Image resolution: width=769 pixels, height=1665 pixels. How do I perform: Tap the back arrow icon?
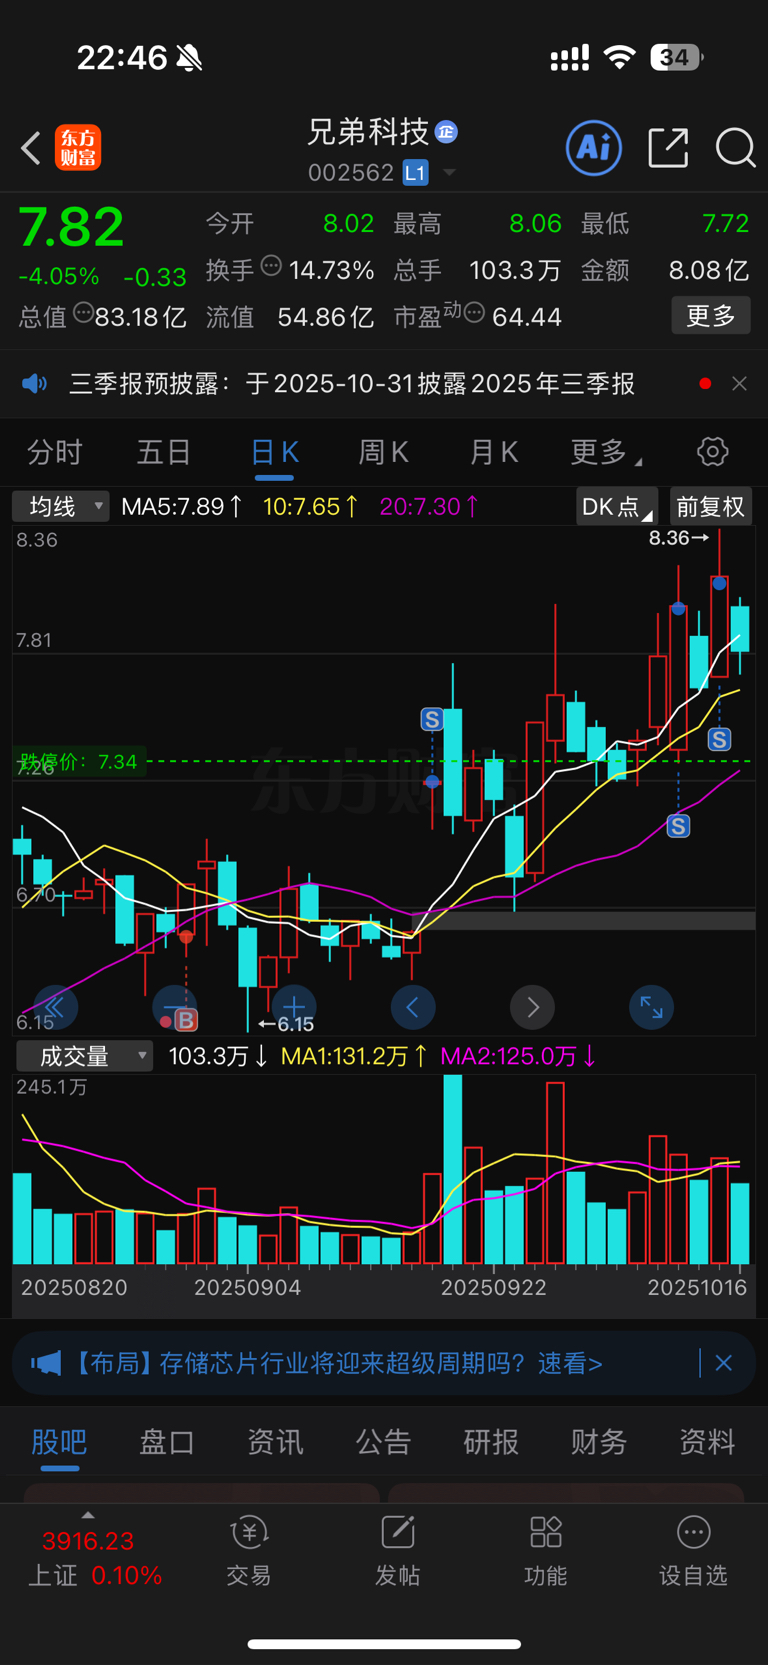31,148
